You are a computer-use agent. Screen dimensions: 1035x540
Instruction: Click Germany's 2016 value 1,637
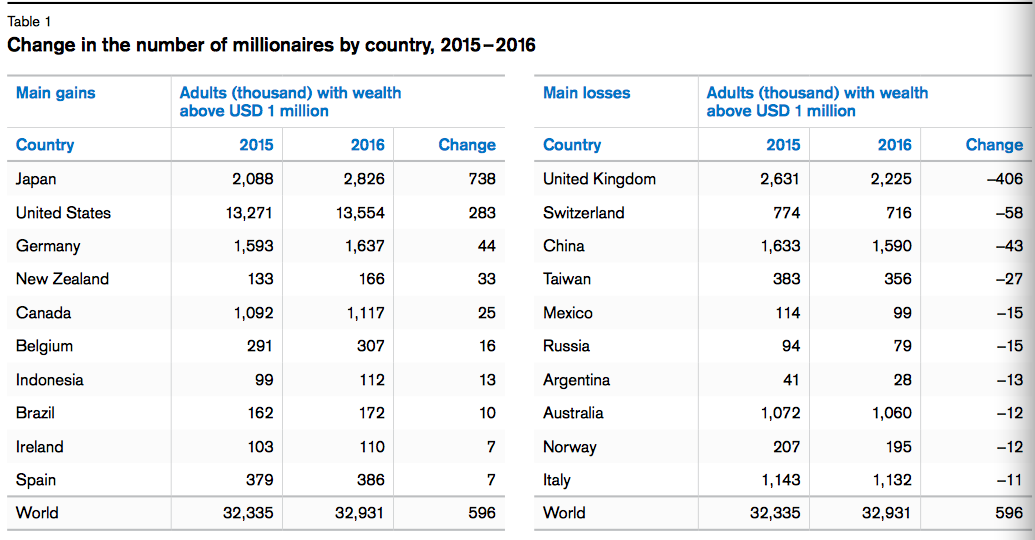tap(365, 246)
